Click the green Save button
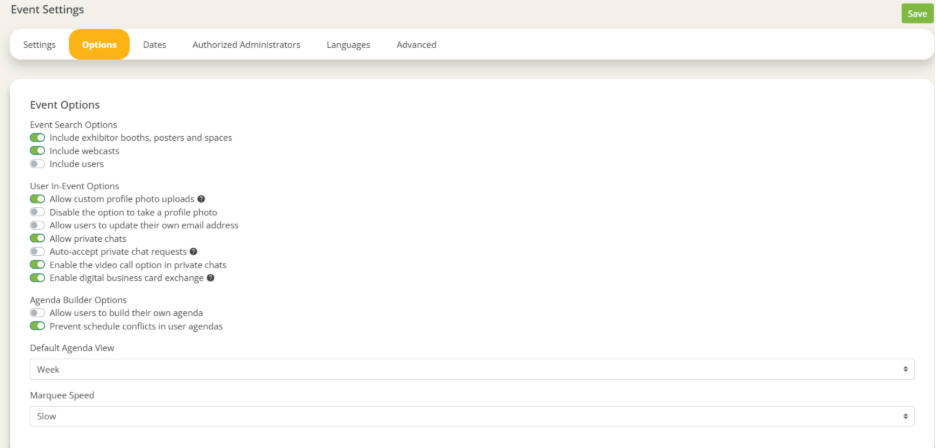Viewport: 936px width, 448px height. point(916,14)
